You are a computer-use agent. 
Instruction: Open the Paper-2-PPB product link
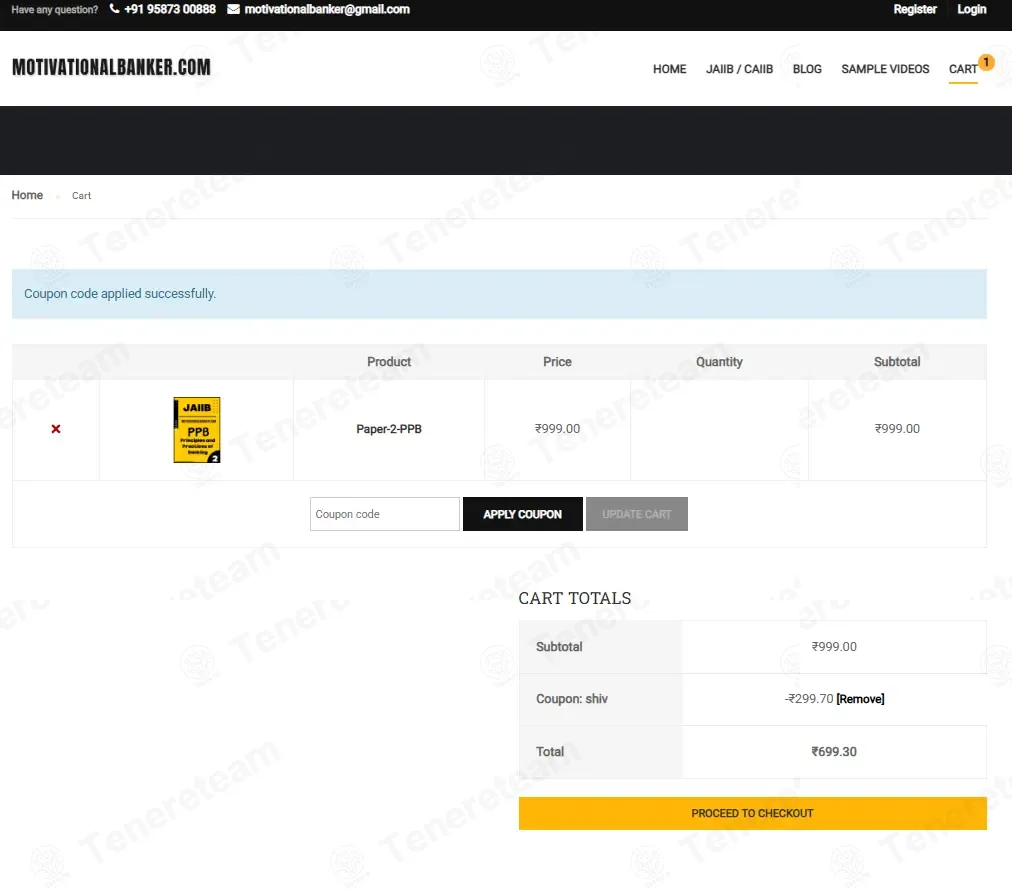pos(389,429)
